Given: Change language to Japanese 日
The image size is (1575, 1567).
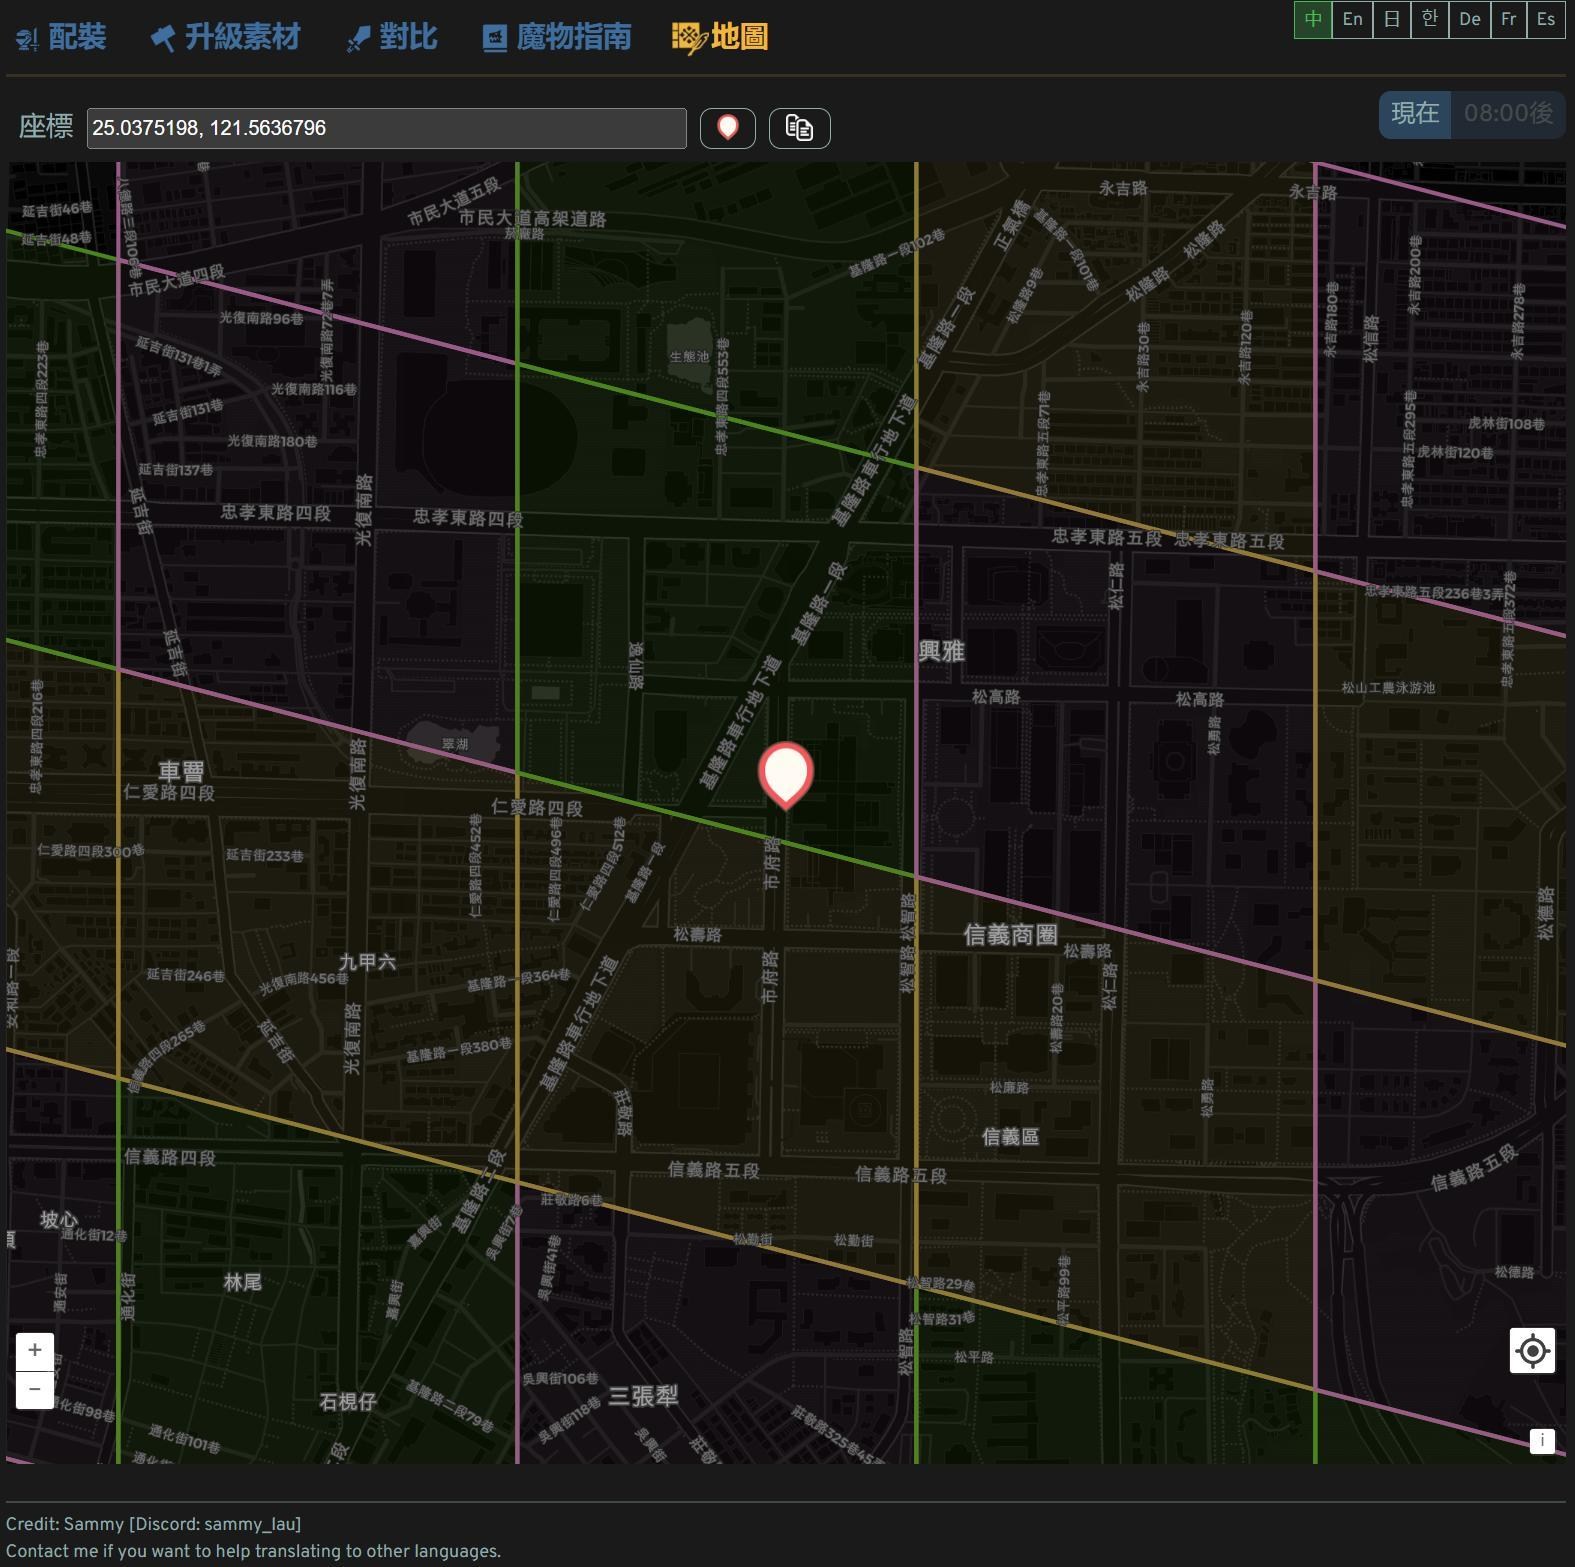Looking at the screenshot, I should pos(1391,20).
